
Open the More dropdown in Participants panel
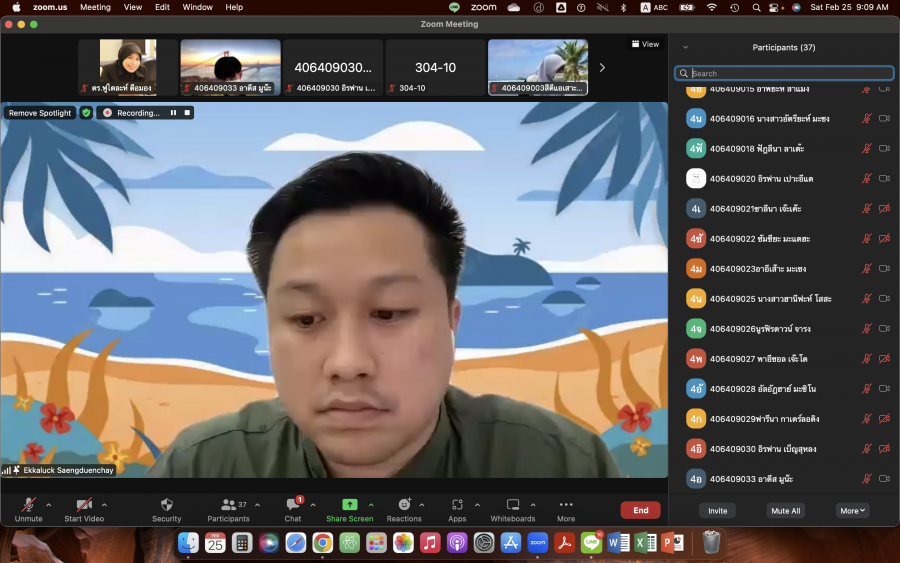pyautogui.click(x=852, y=510)
